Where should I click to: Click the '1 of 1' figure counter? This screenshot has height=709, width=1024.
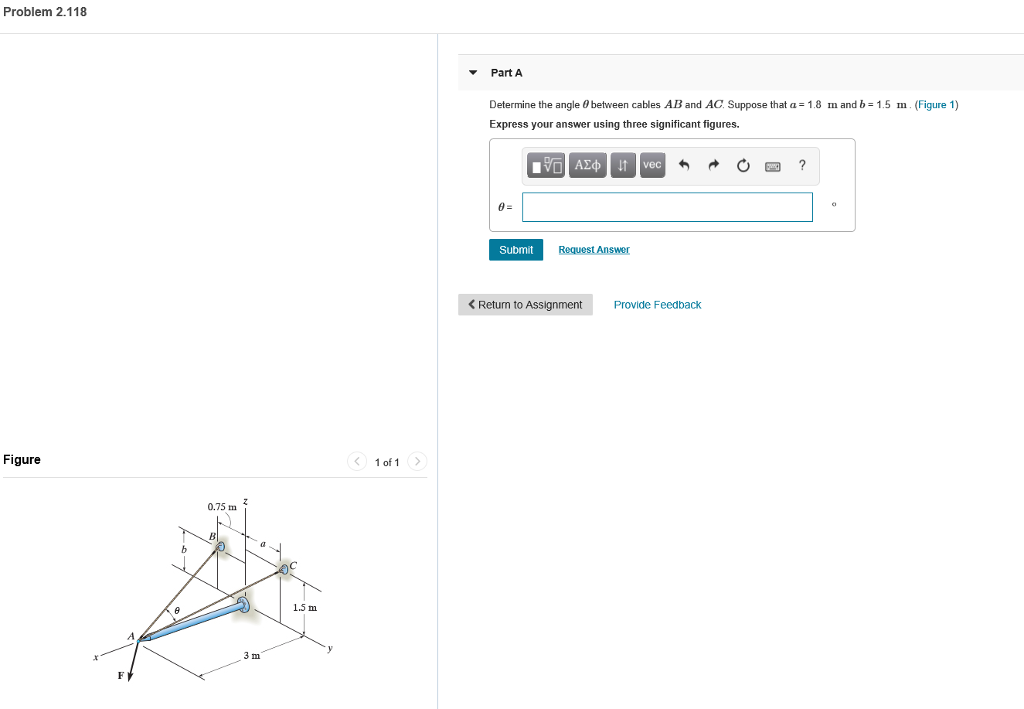click(387, 462)
